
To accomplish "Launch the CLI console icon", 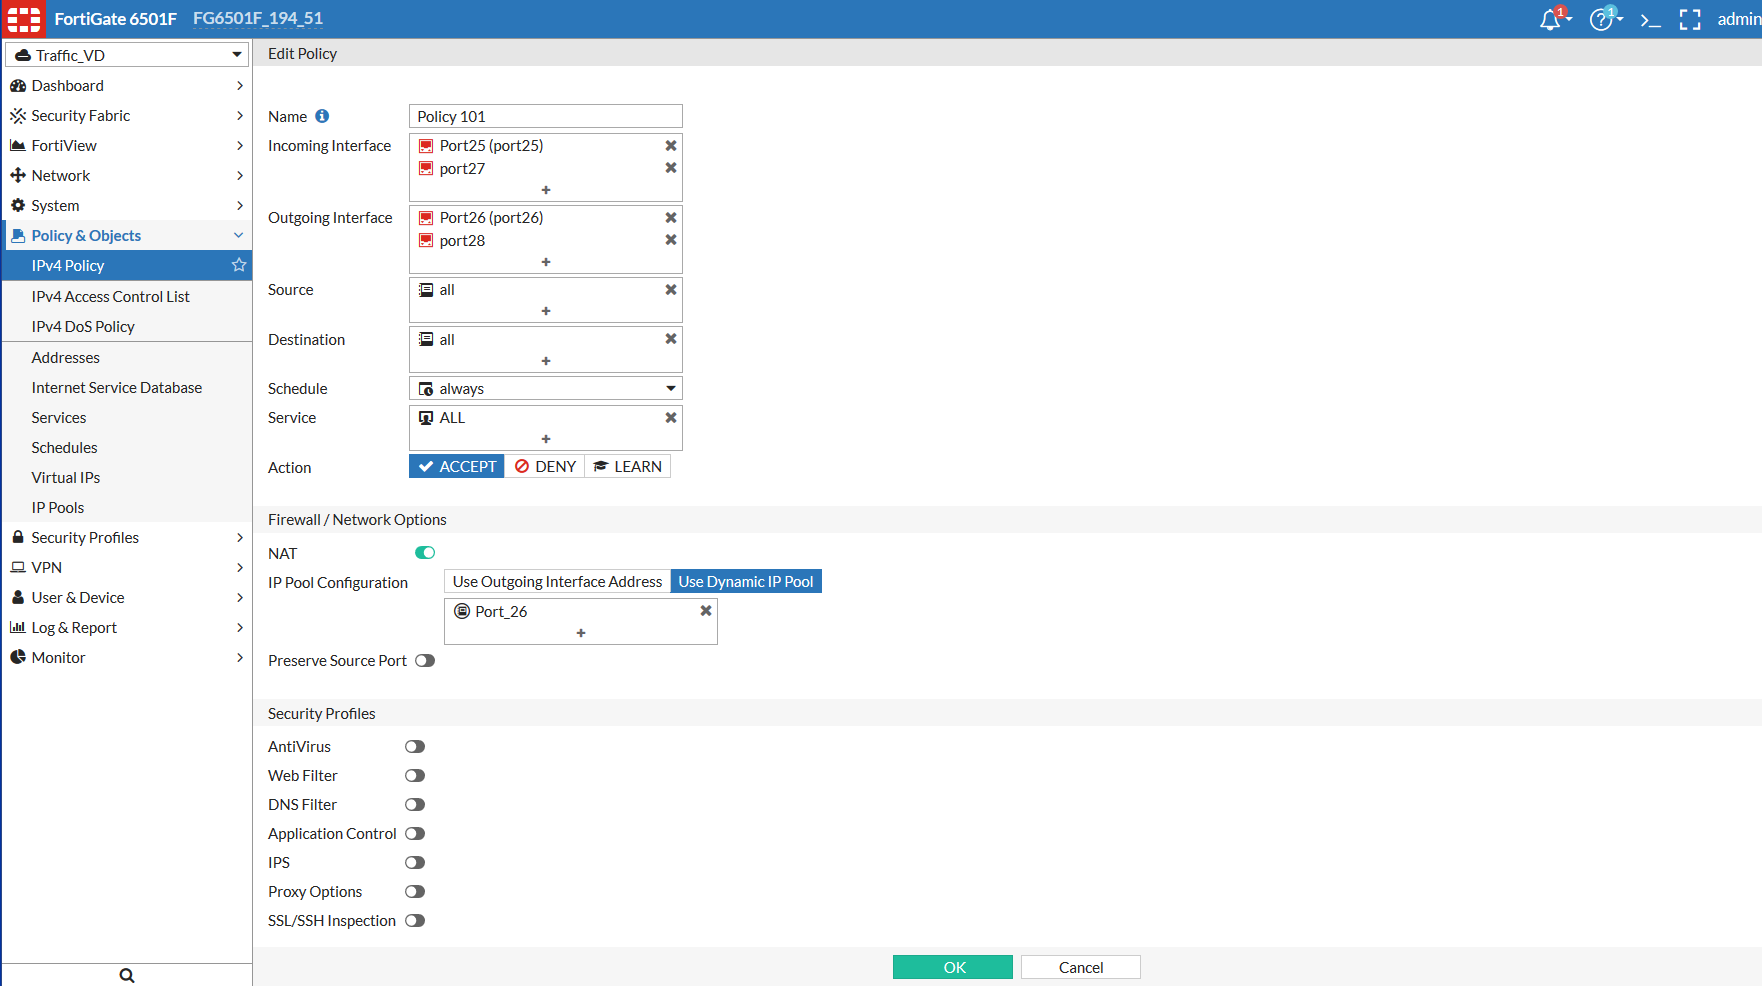I will pos(1650,20).
